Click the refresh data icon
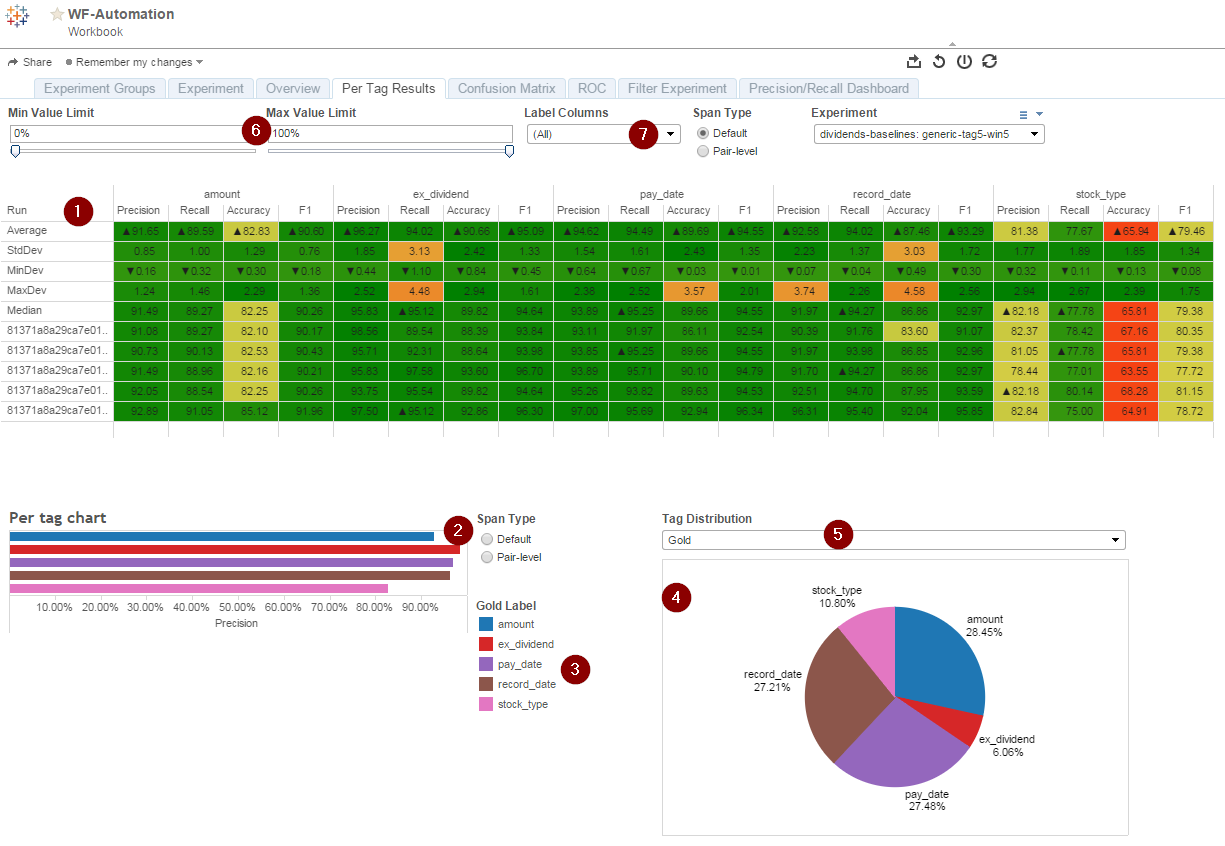This screenshot has width=1225, height=846. [x=989, y=61]
